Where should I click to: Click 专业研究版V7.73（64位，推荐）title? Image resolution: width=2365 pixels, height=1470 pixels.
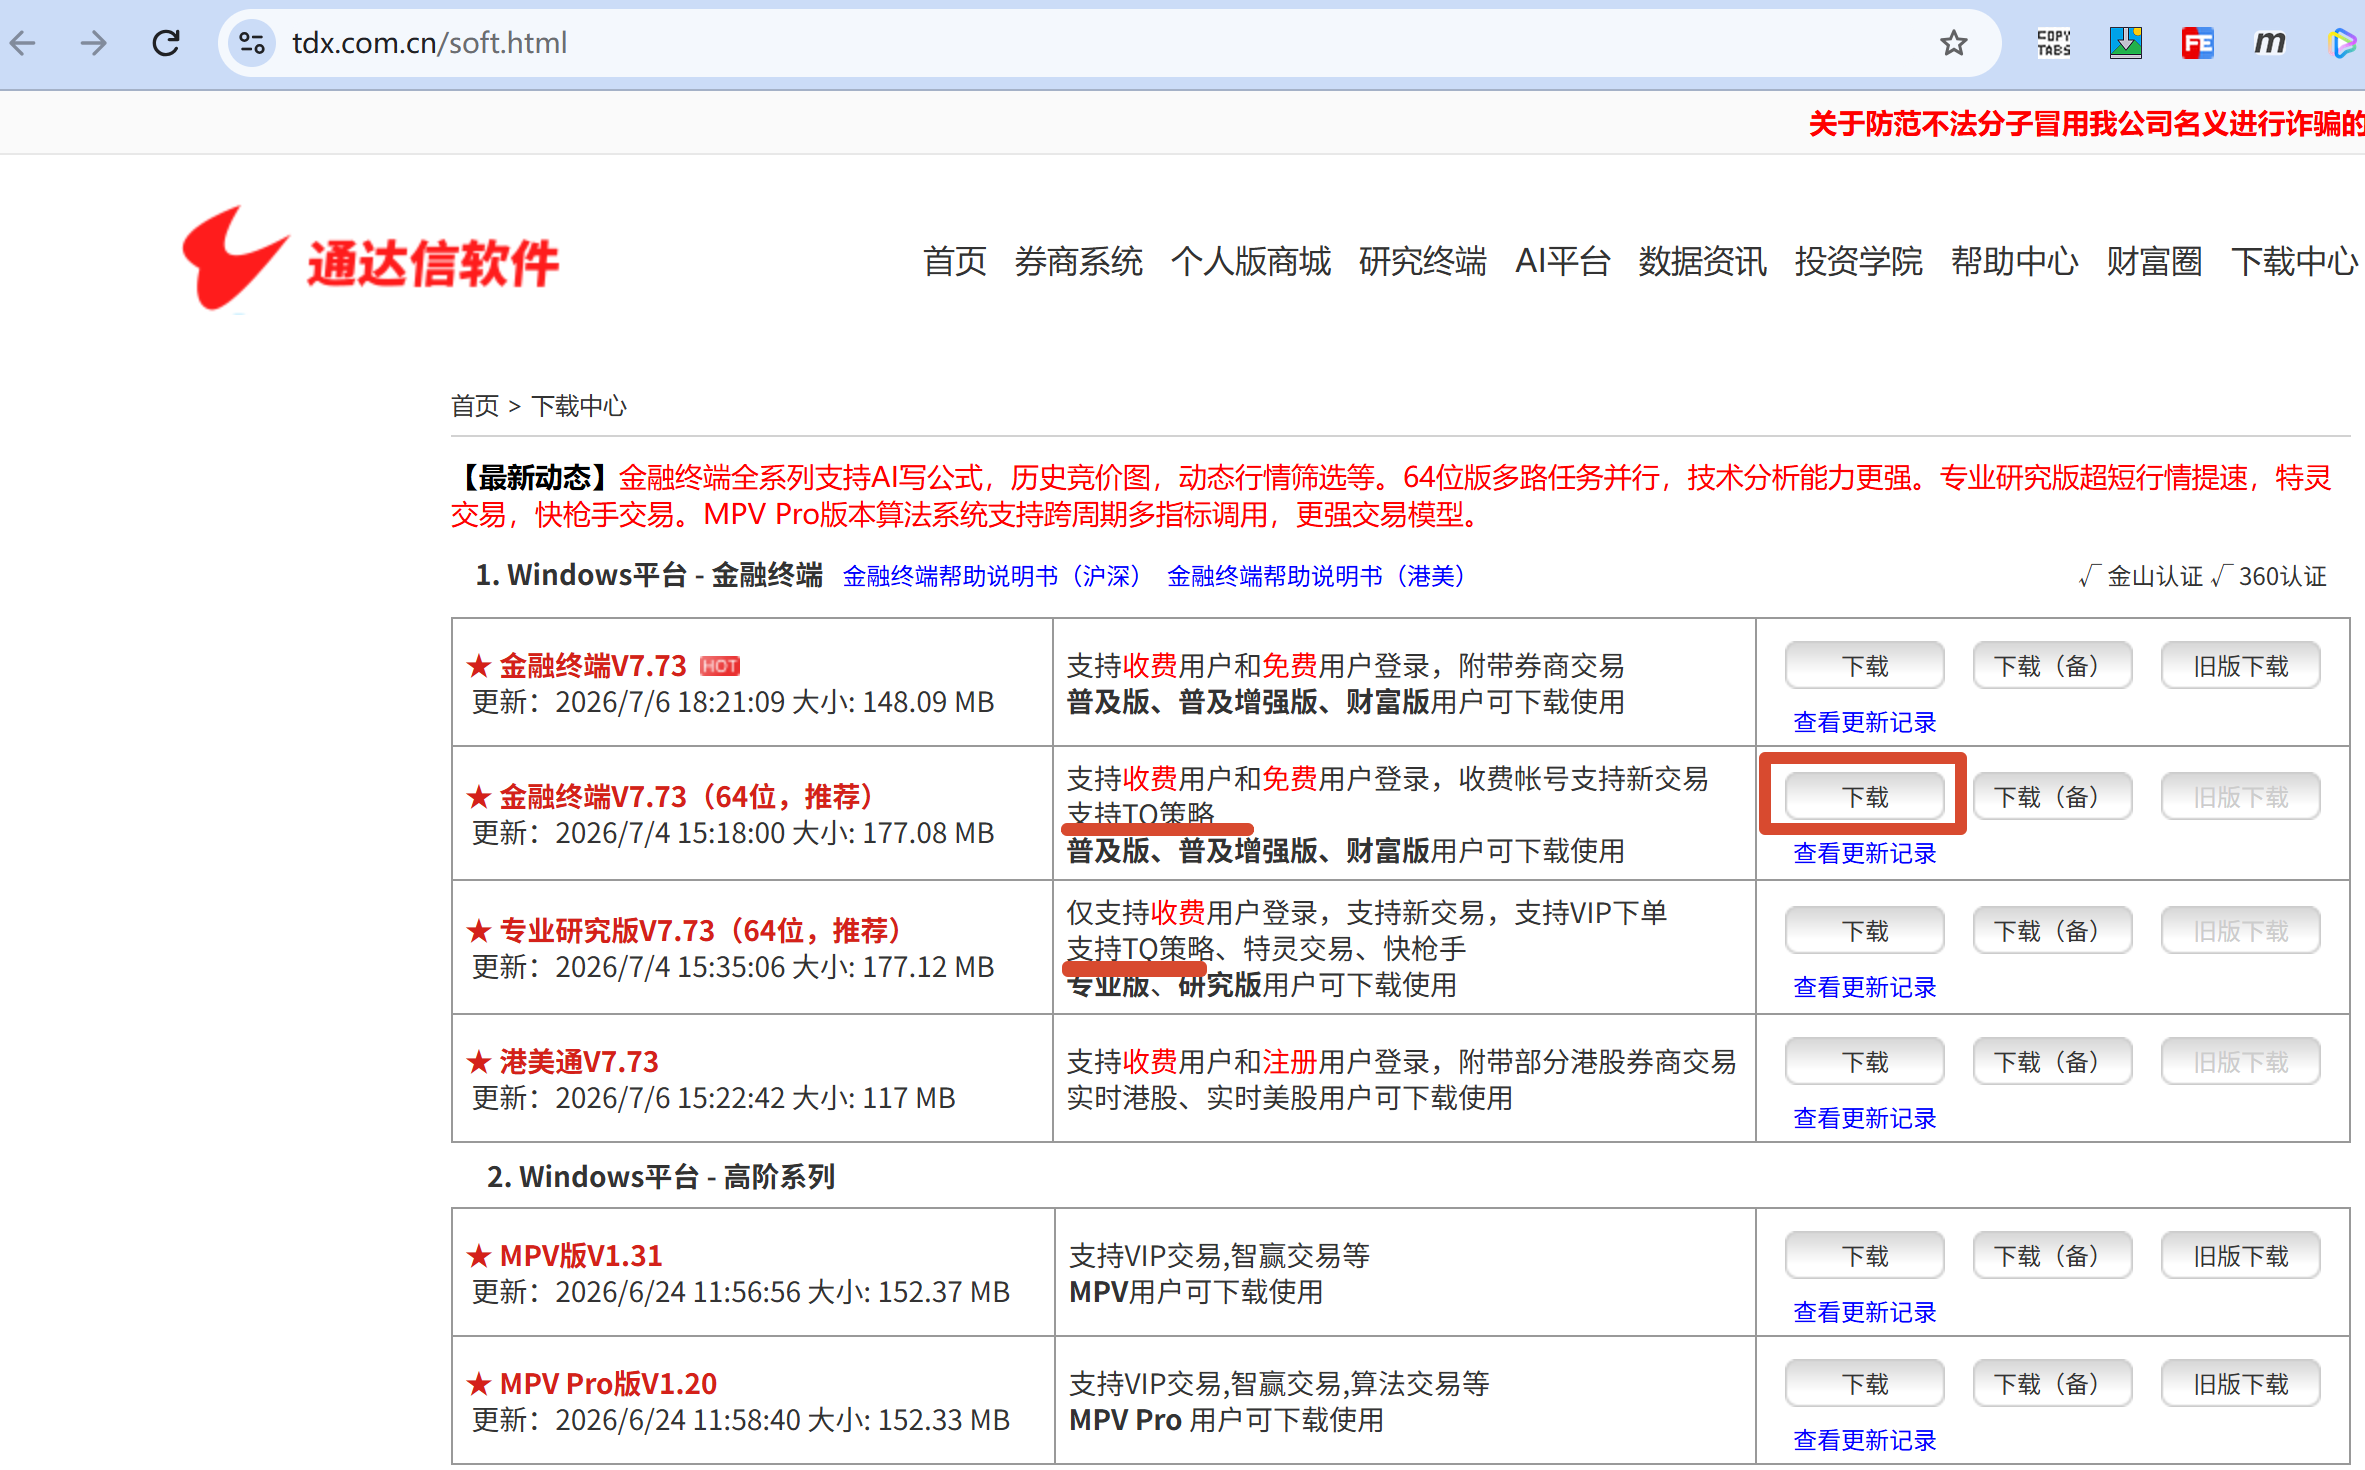700,931
